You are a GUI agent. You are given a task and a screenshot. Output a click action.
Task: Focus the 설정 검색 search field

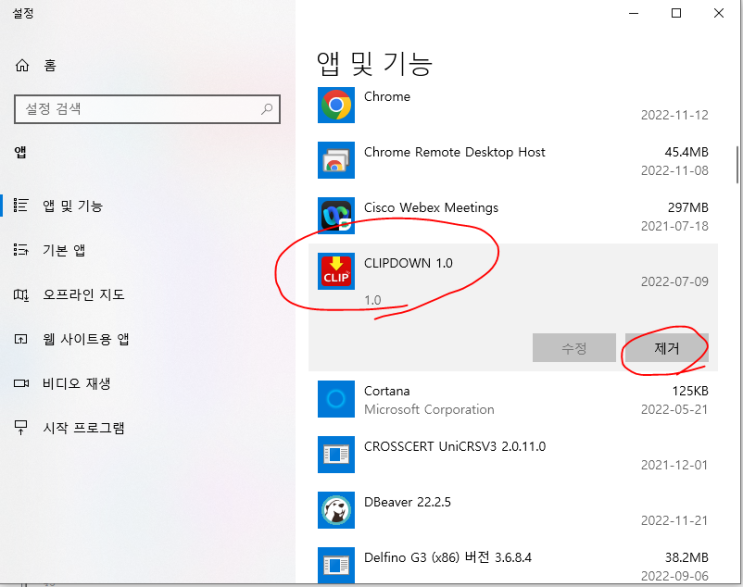click(x=147, y=109)
